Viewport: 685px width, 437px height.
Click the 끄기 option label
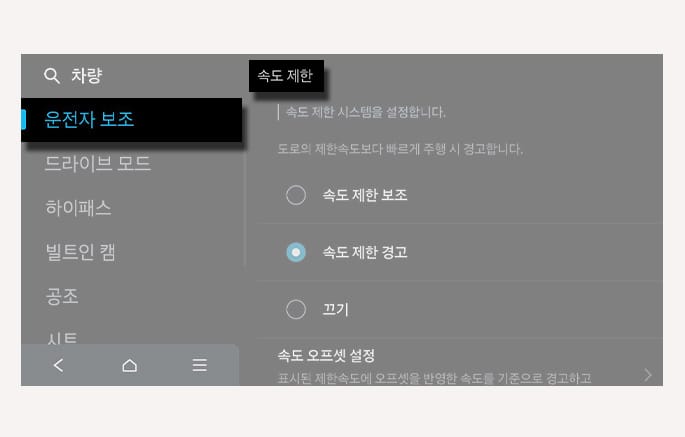(335, 309)
